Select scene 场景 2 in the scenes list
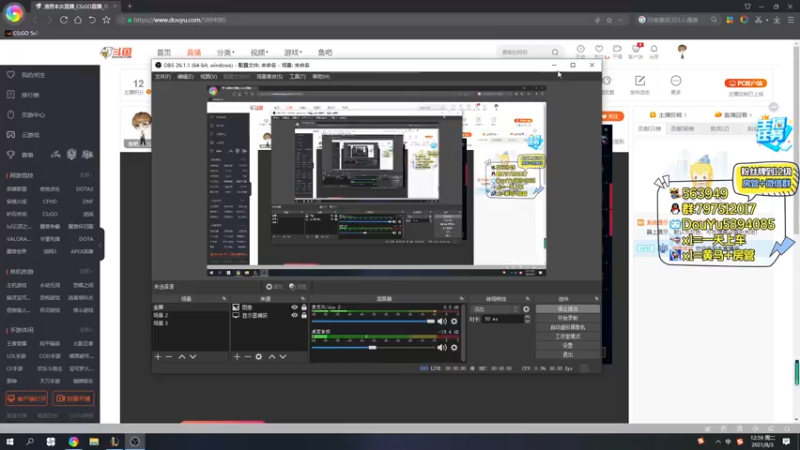The image size is (800, 450). tap(190, 315)
